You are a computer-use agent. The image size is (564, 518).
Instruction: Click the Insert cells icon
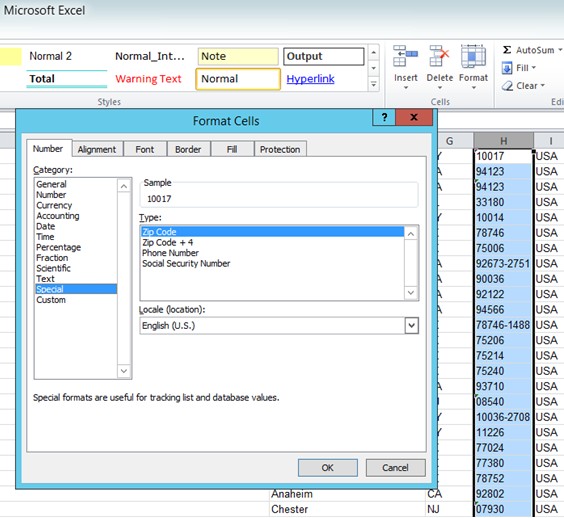click(x=405, y=56)
